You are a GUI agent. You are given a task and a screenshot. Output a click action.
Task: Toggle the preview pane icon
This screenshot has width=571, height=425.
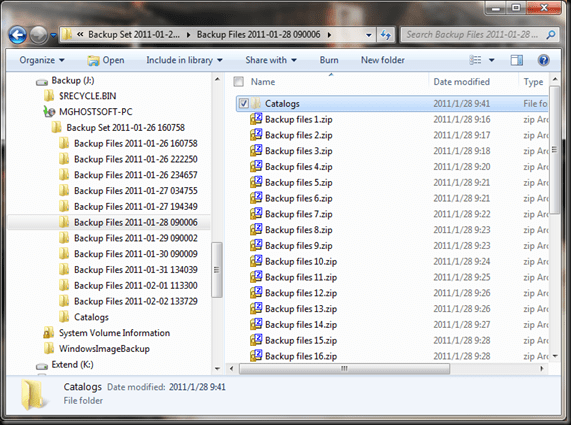click(x=516, y=60)
